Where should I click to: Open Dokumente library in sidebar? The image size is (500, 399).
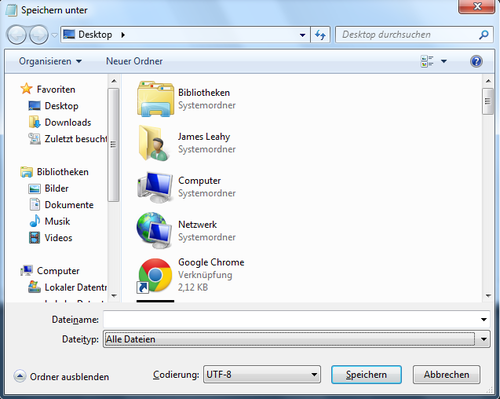pos(61,205)
